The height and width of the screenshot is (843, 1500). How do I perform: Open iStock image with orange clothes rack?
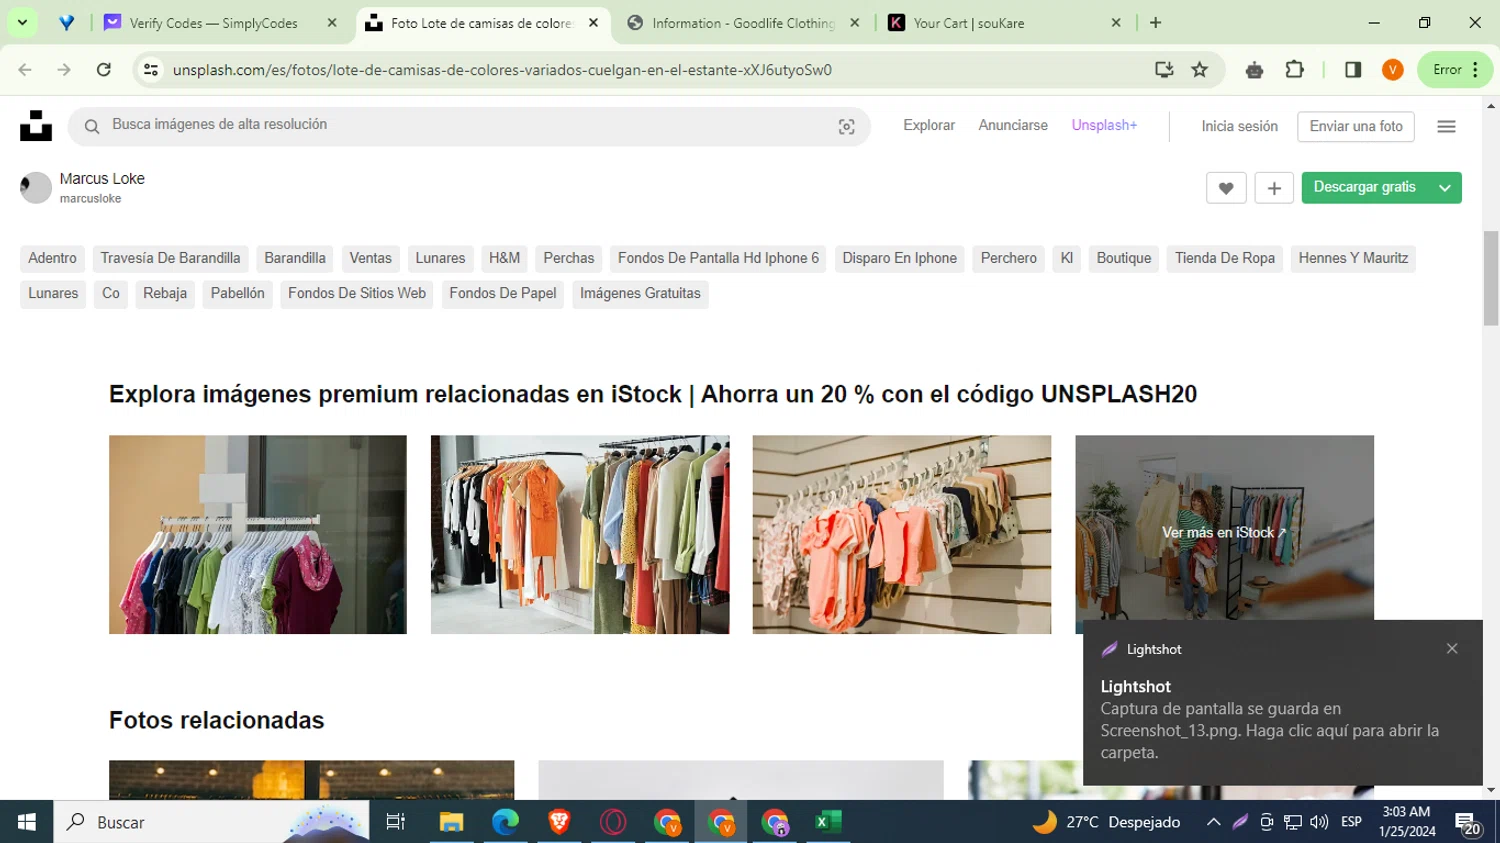tap(580, 534)
